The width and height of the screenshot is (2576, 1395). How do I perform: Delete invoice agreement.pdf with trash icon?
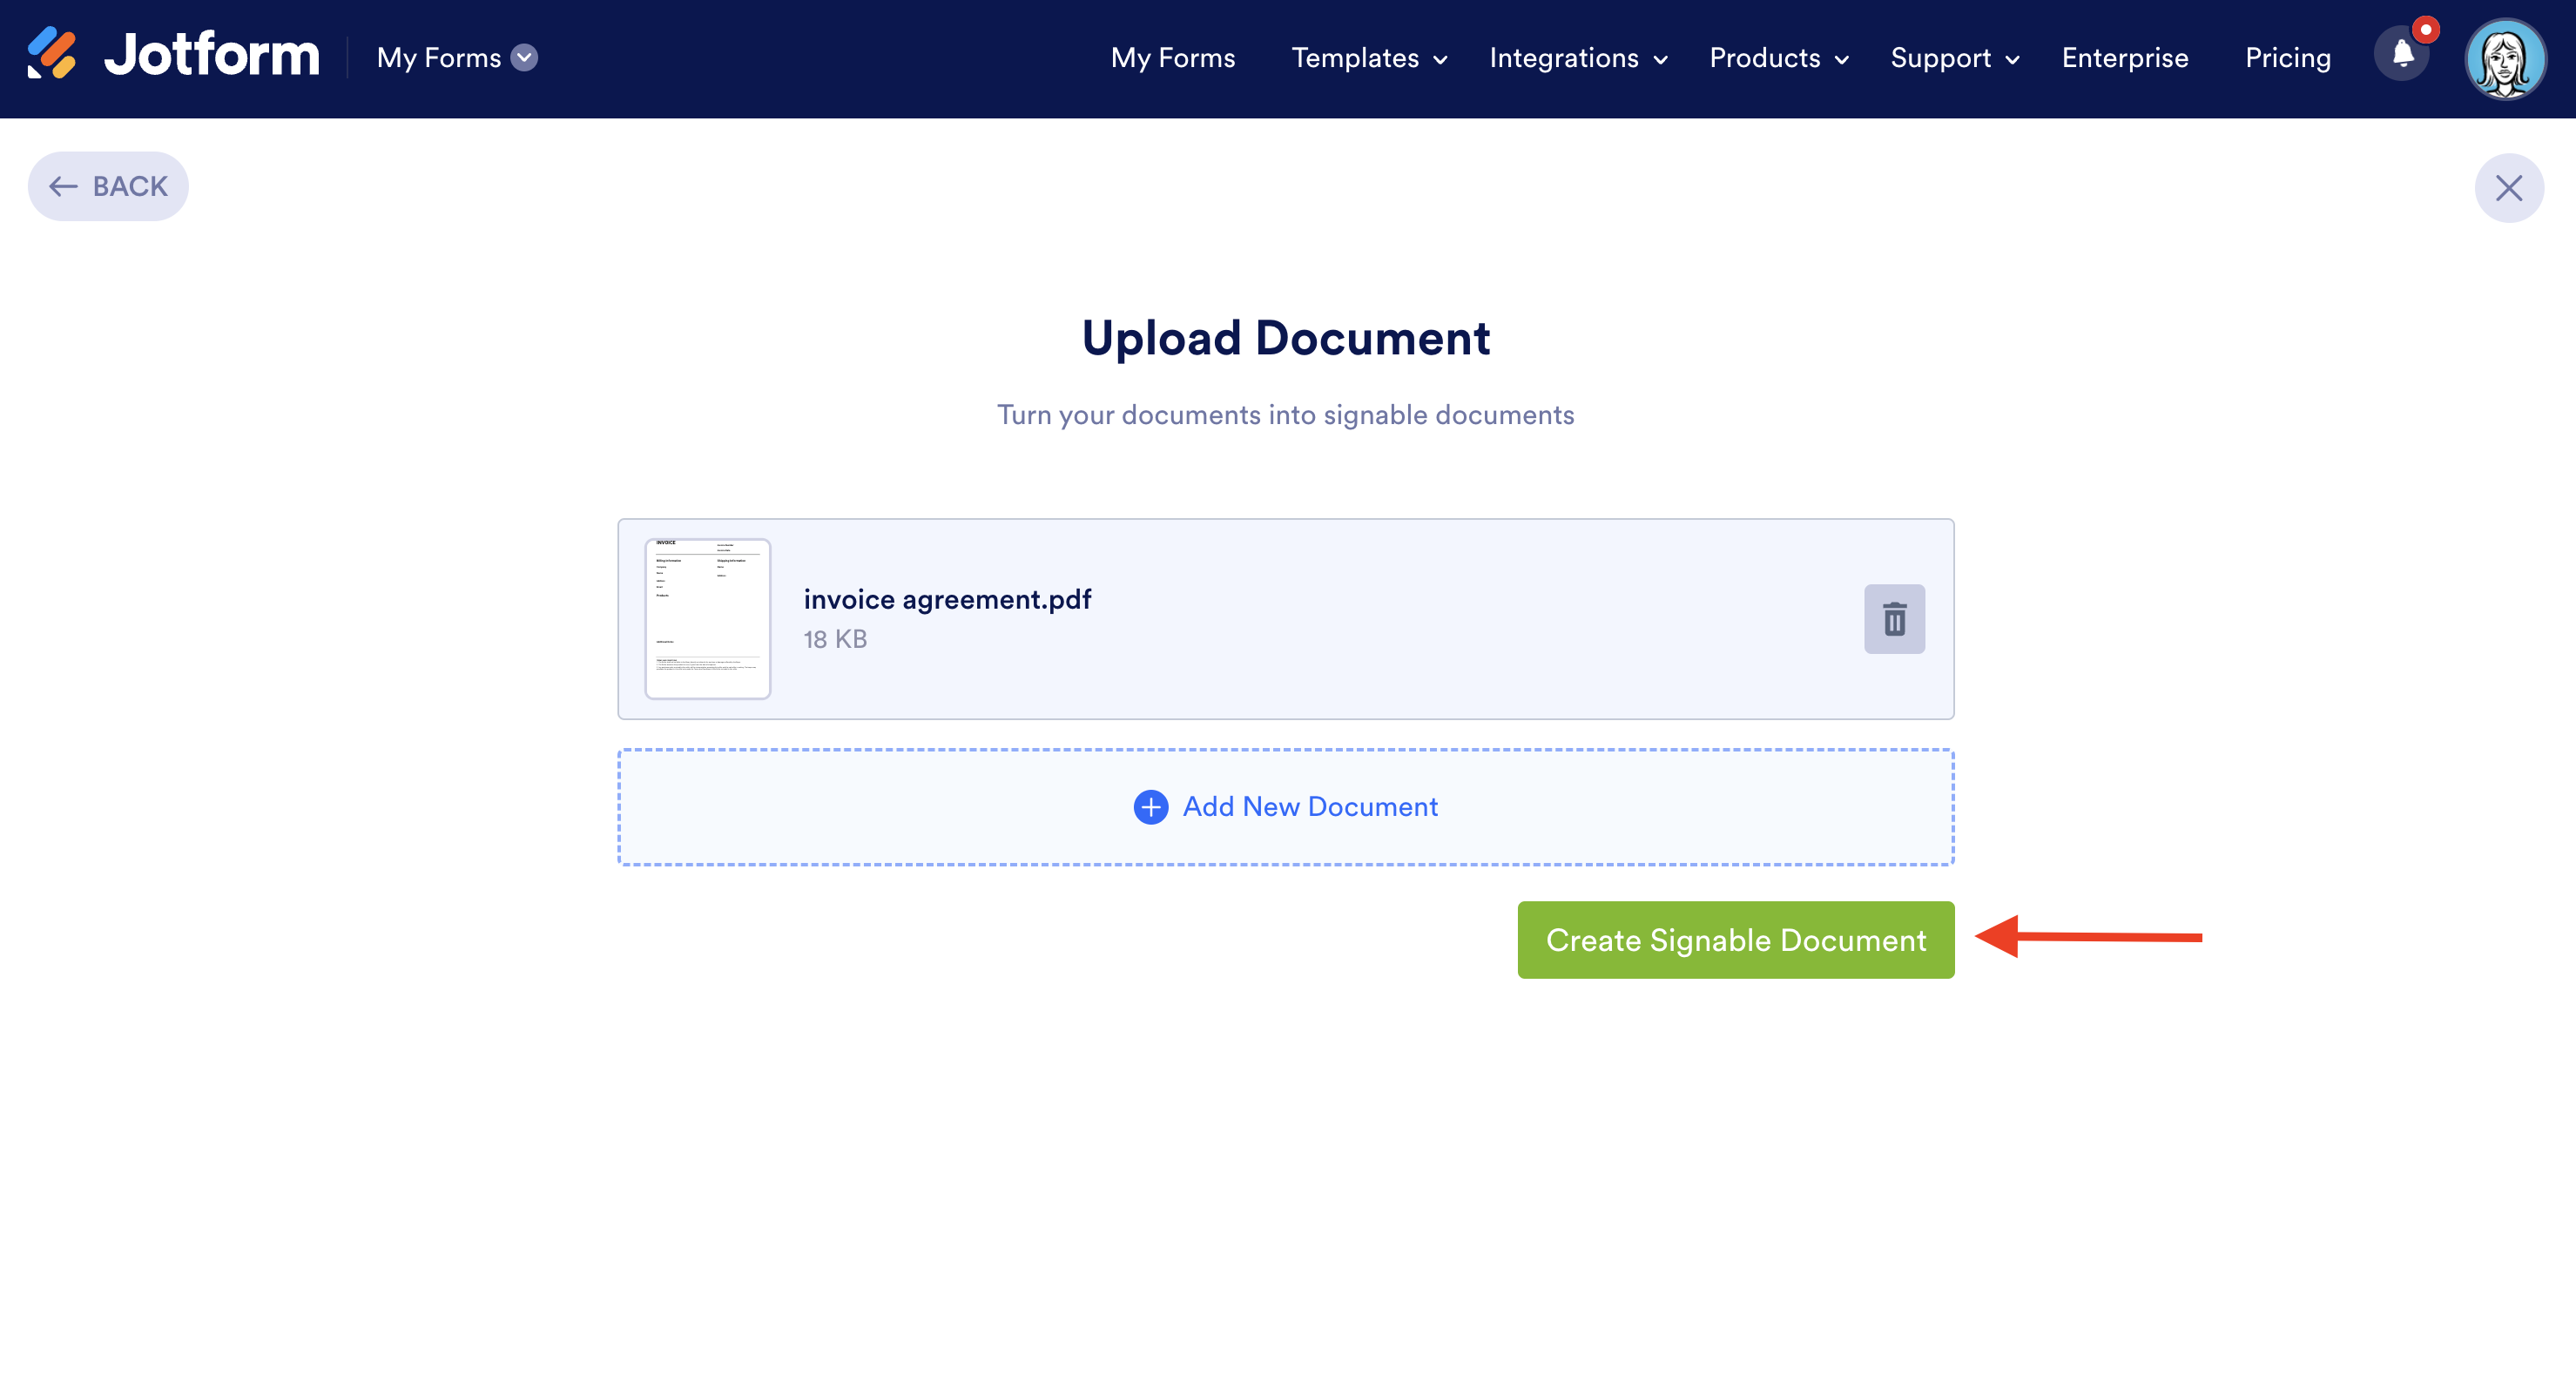coord(1894,619)
